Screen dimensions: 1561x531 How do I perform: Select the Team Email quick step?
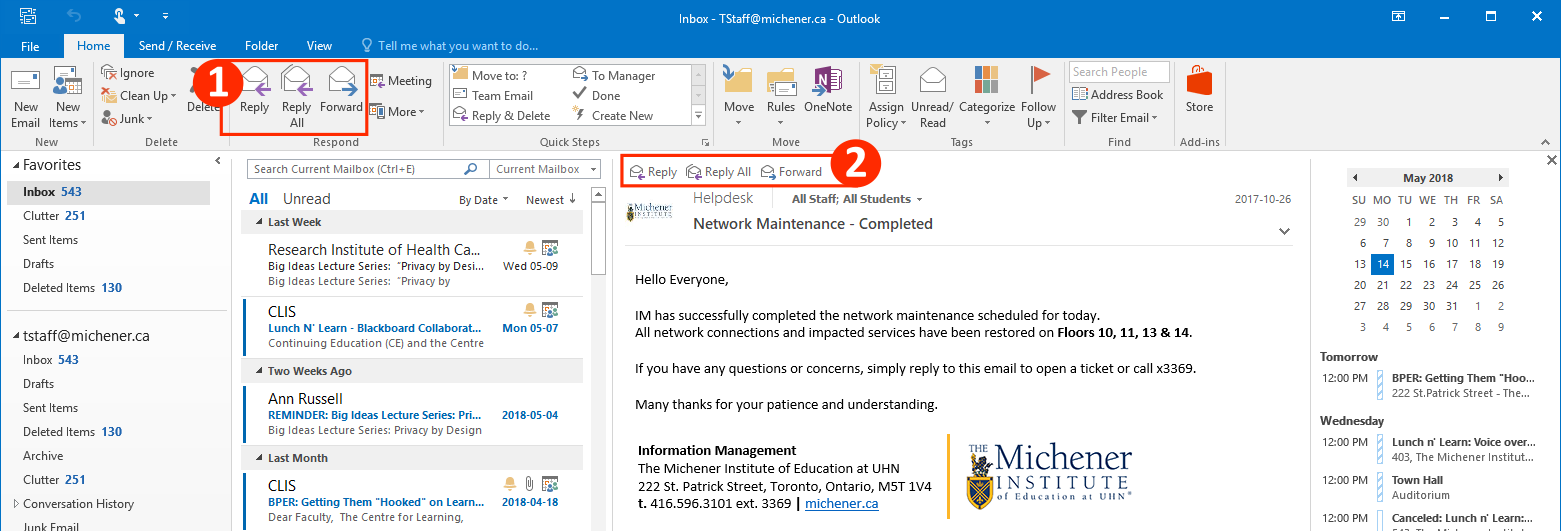493,96
